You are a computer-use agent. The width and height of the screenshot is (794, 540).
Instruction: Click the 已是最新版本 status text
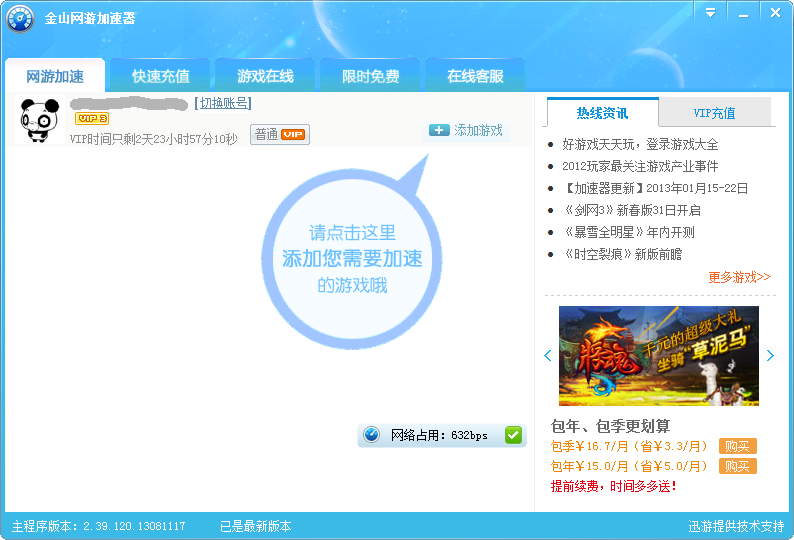point(256,526)
